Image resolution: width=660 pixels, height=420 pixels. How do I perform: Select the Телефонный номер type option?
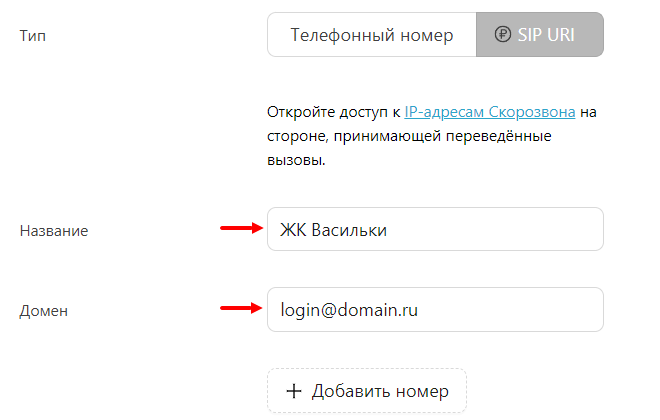point(371,35)
